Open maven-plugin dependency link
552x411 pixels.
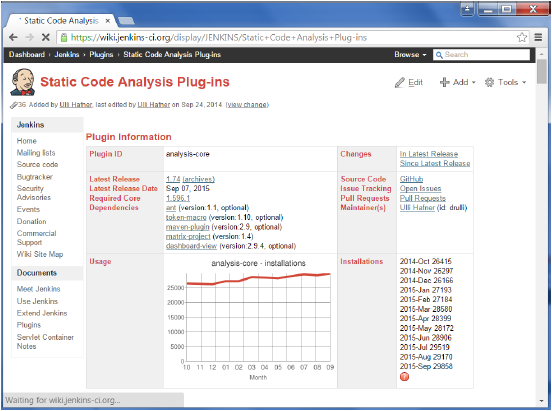[x=188, y=227]
